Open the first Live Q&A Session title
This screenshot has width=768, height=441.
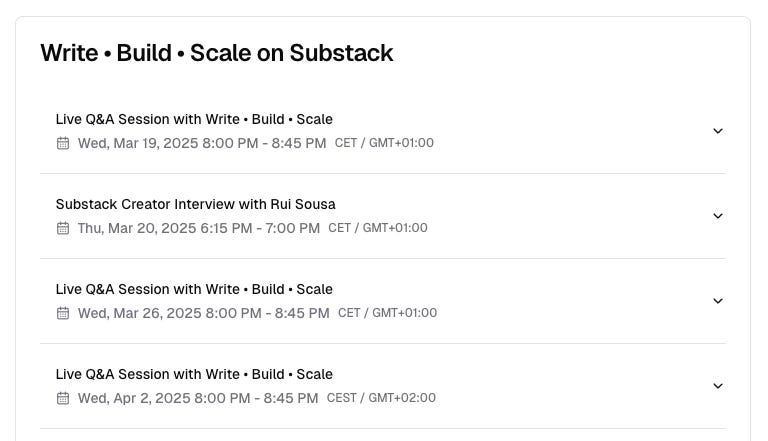click(x=194, y=119)
